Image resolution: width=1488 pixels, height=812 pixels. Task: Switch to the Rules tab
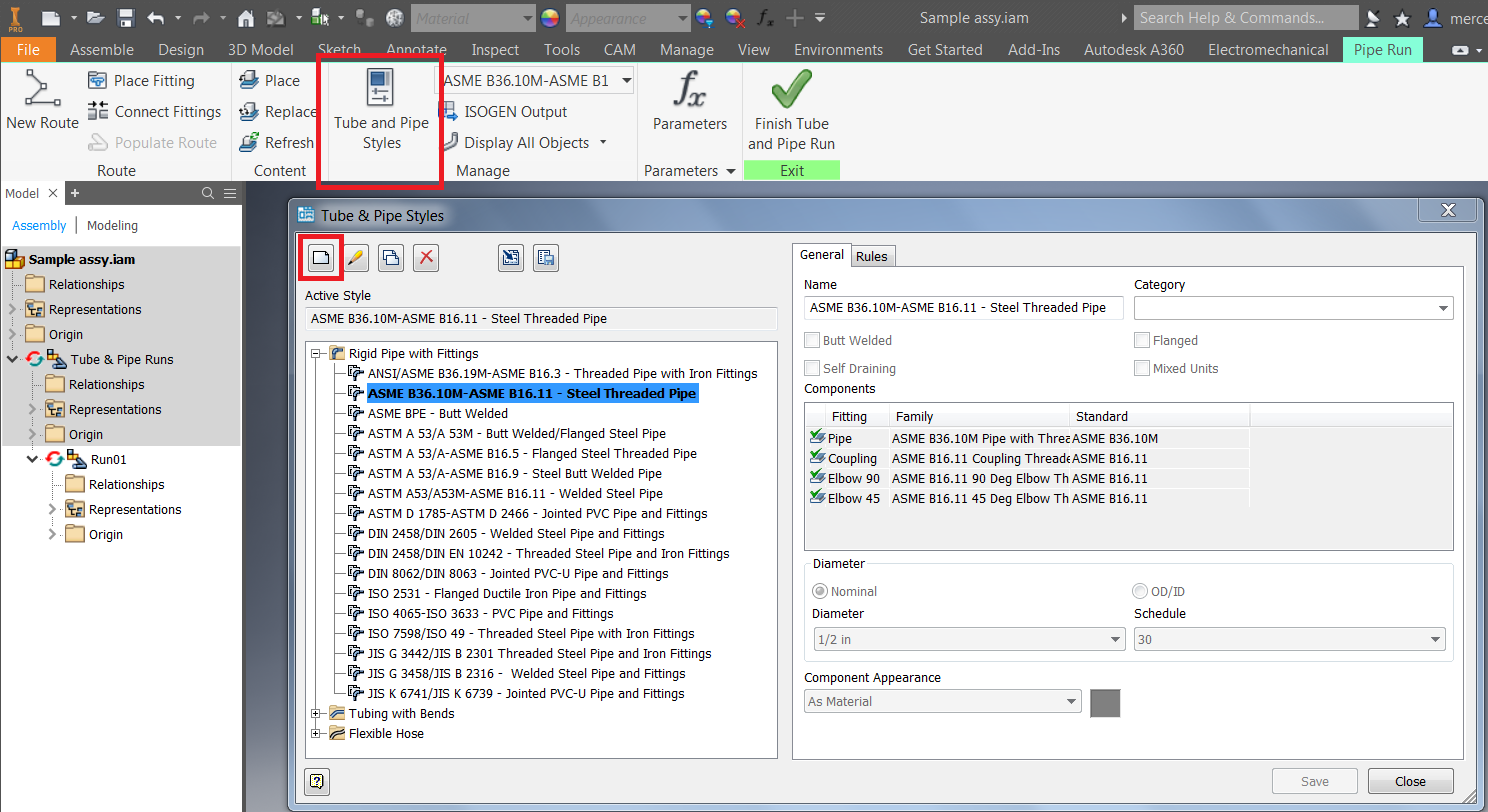pos(871,255)
